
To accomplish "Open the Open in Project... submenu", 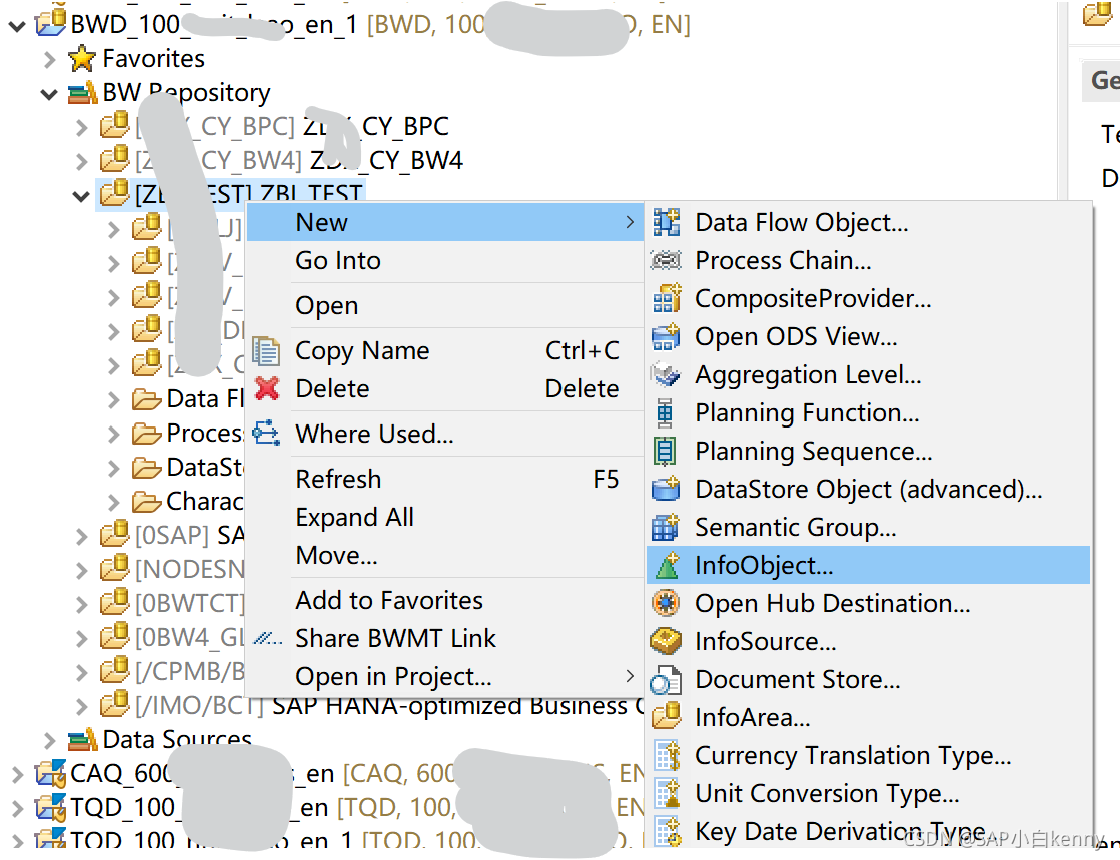I will click(x=444, y=676).
